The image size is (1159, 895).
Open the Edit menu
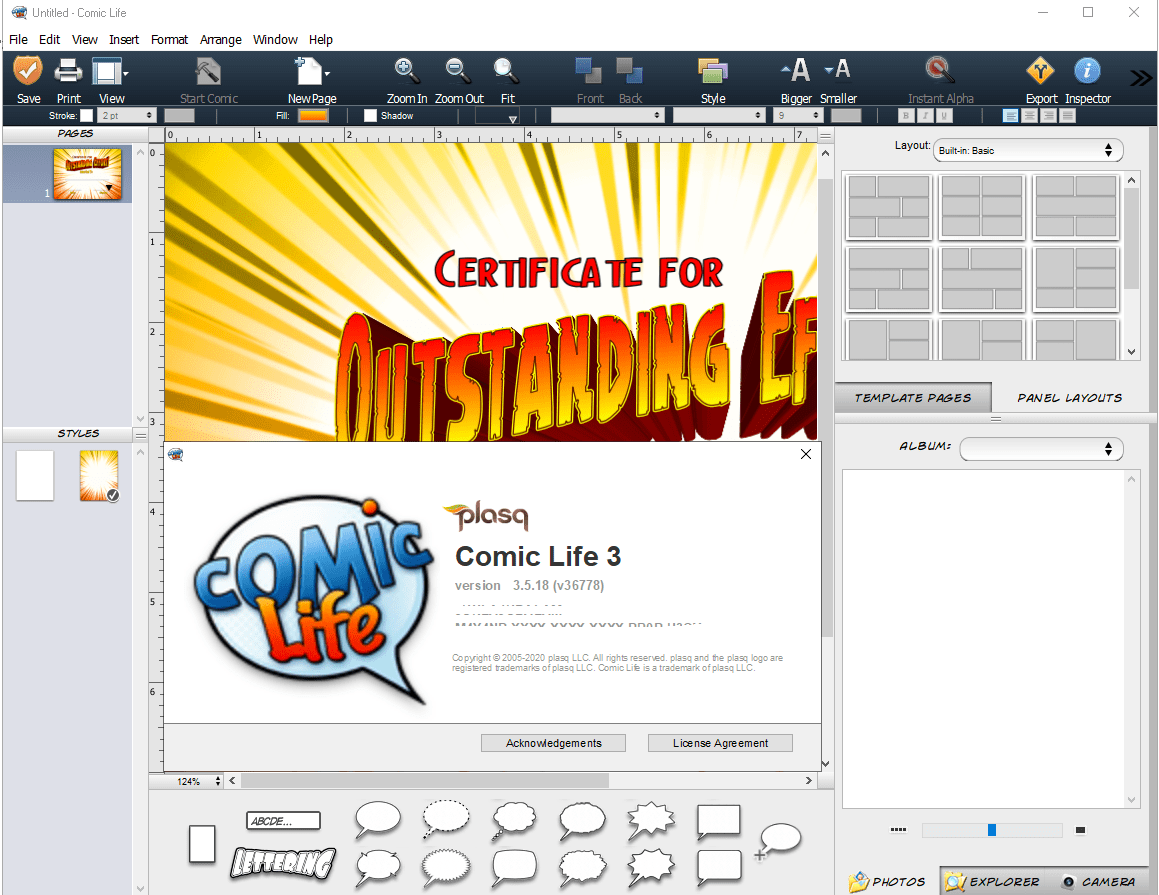click(x=49, y=39)
